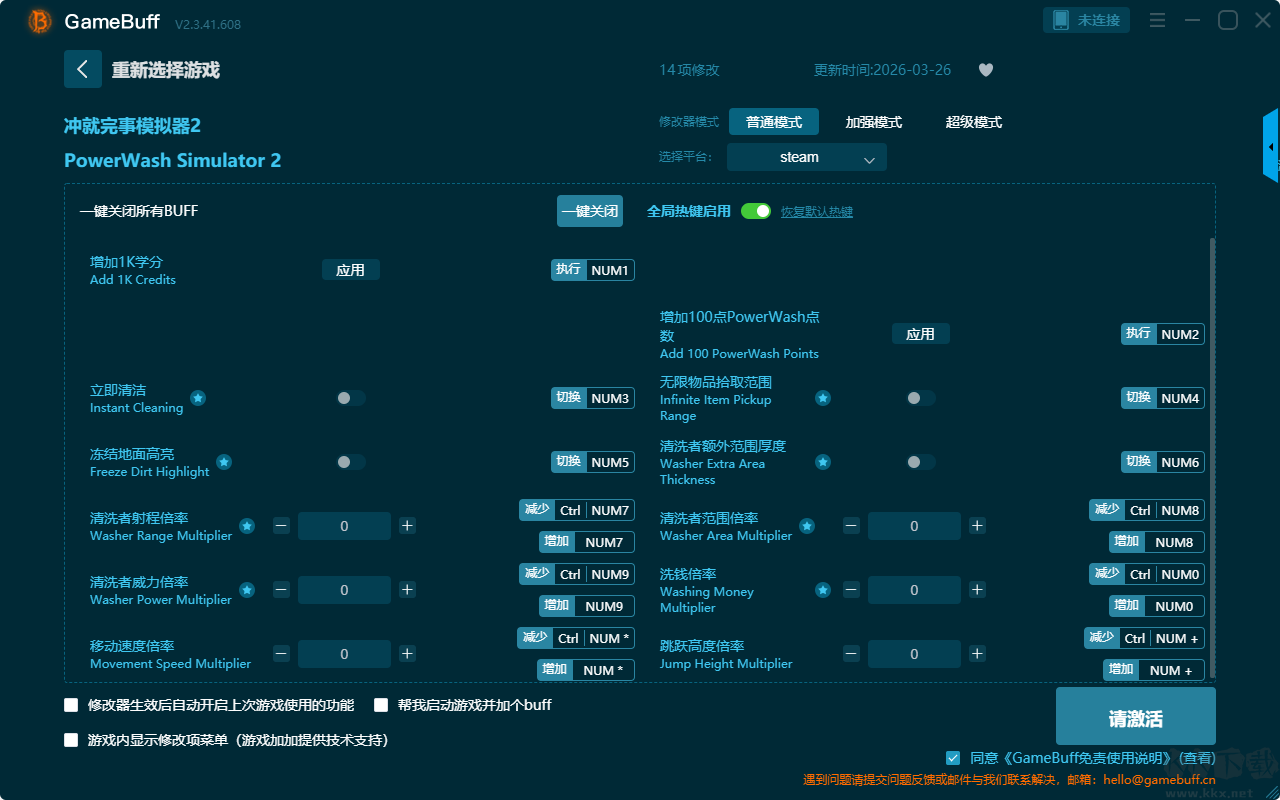Click star icon beside Washing Money Multiplier
1280x800 pixels.
pos(822,590)
